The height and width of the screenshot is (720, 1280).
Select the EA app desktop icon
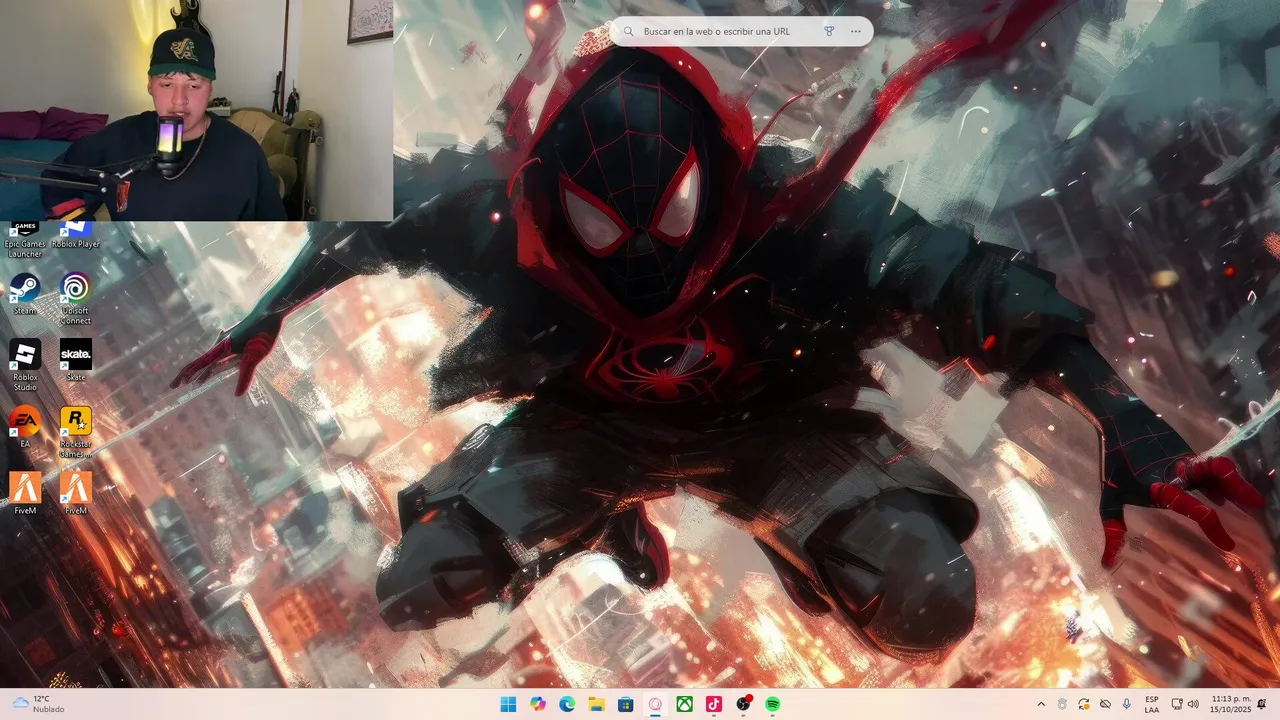click(25, 427)
